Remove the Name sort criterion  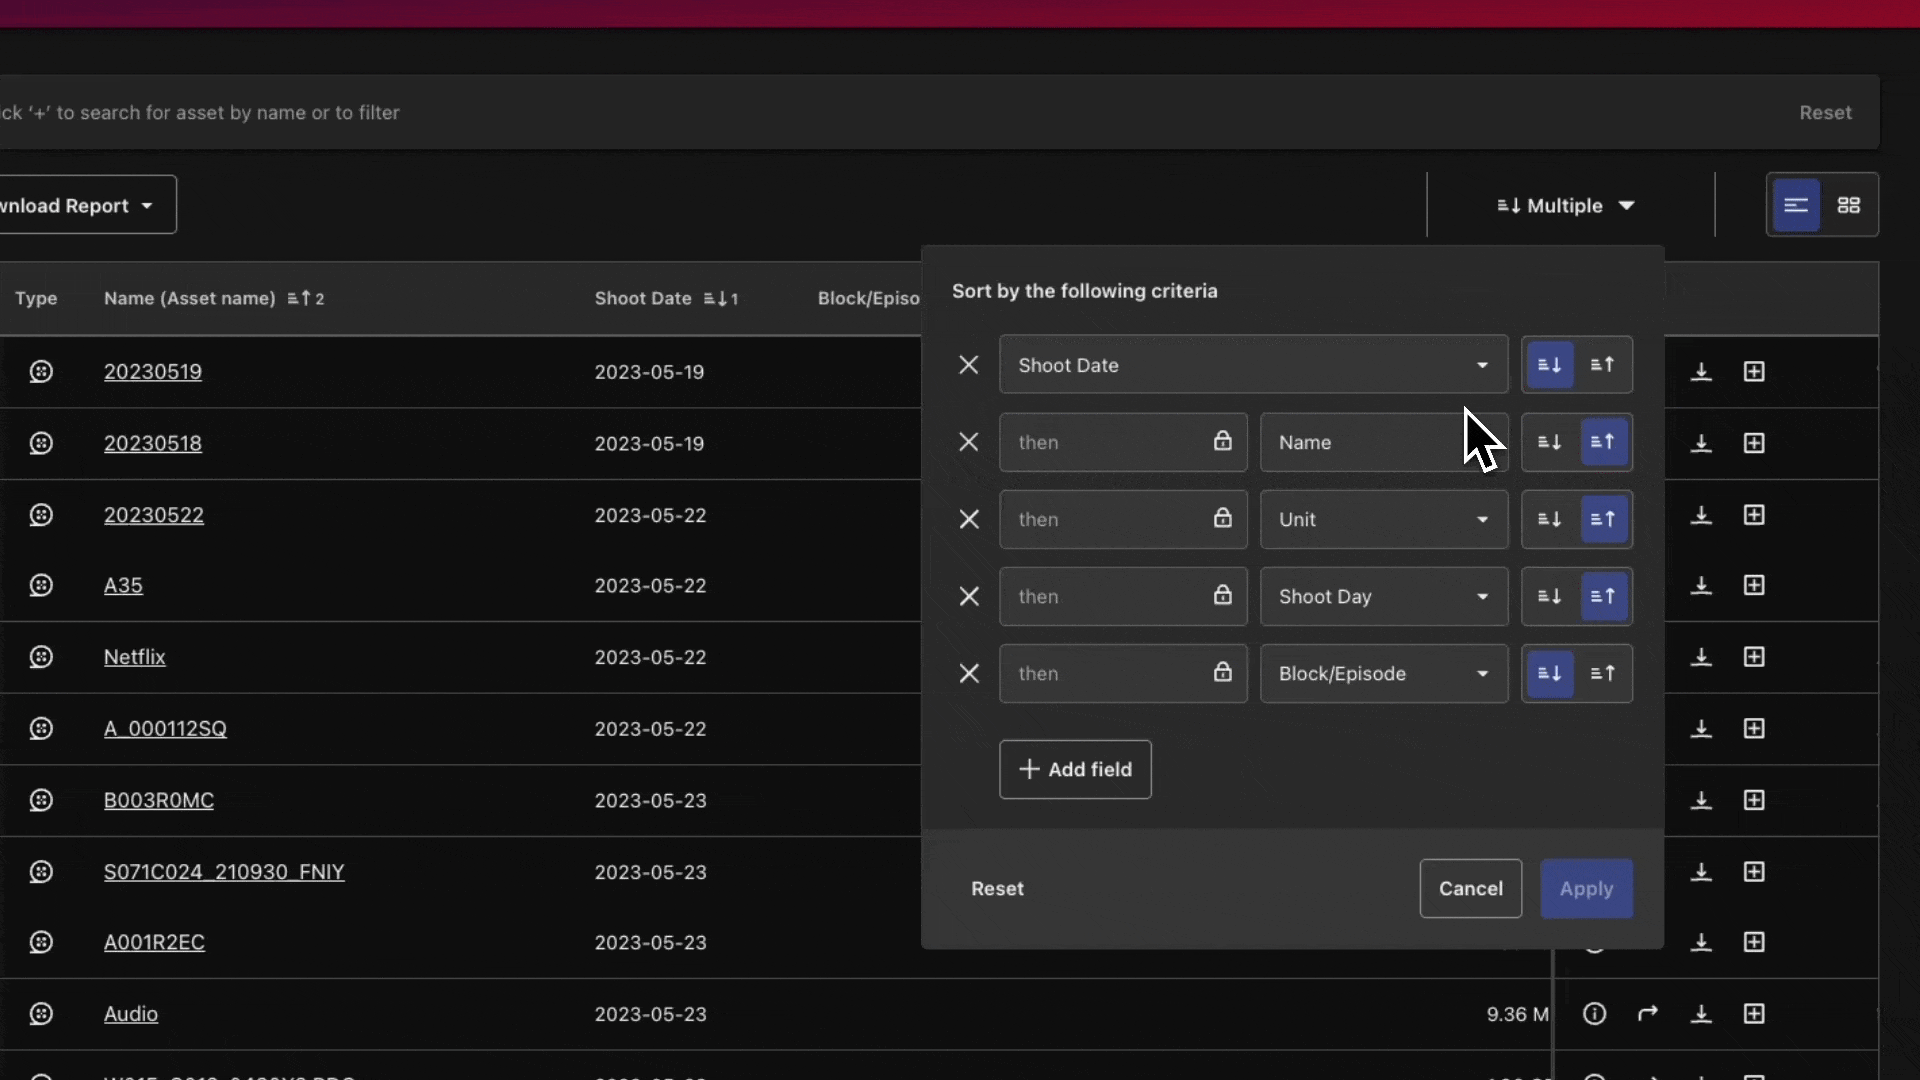[968, 442]
